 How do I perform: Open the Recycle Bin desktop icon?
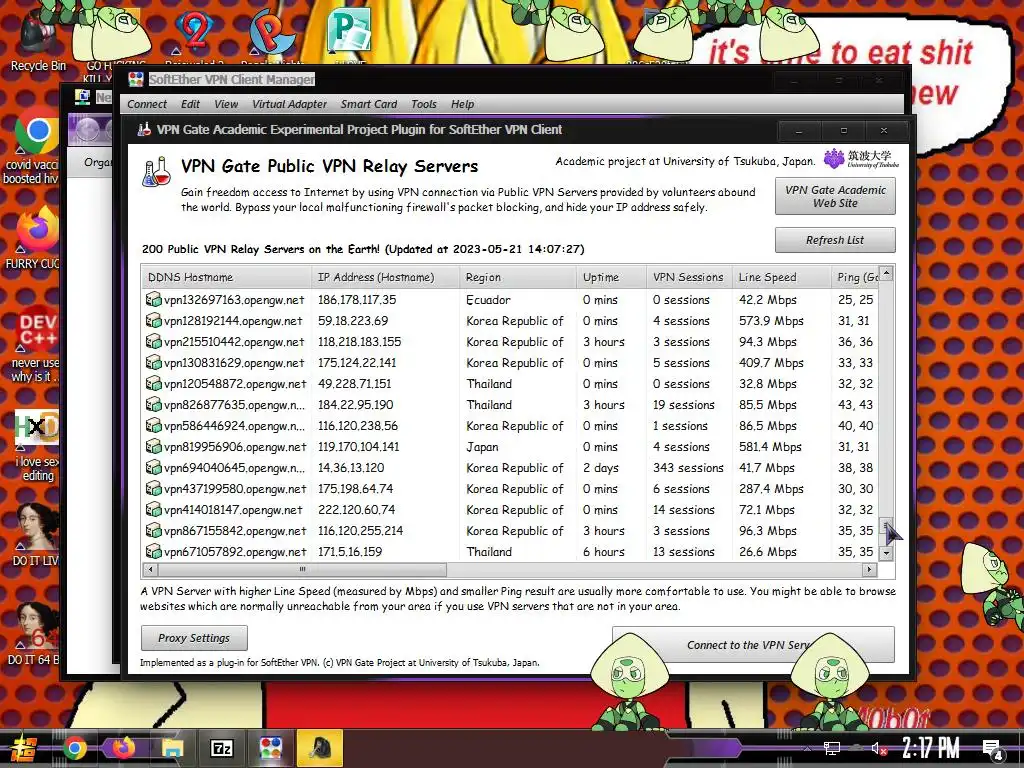click(x=38, y=39)
